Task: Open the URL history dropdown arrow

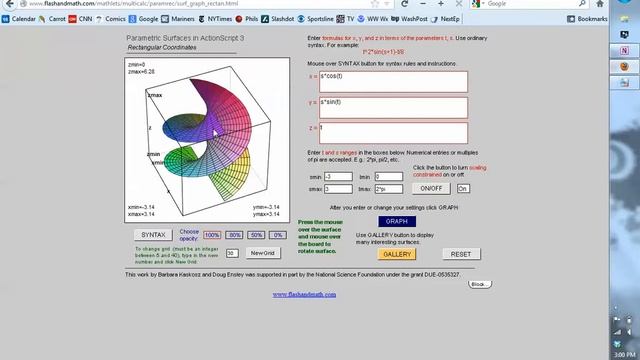Action: point(387,4)
